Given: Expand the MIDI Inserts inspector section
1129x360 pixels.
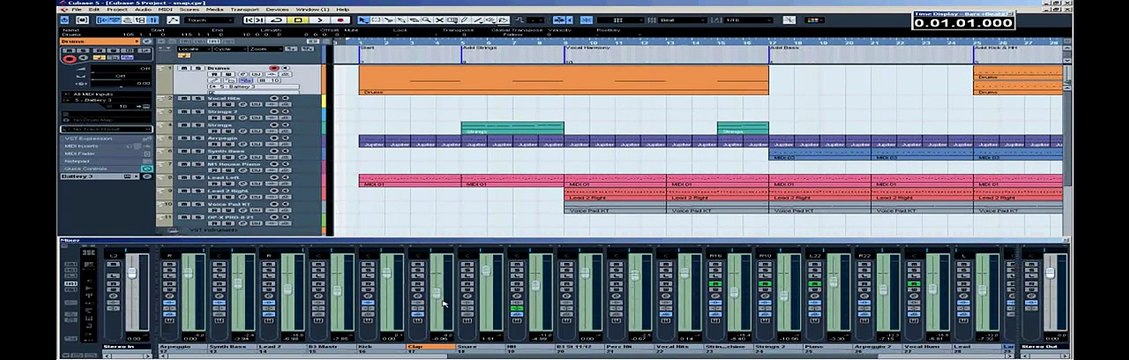Looking at the screenshot, I should tap(107, 146).
